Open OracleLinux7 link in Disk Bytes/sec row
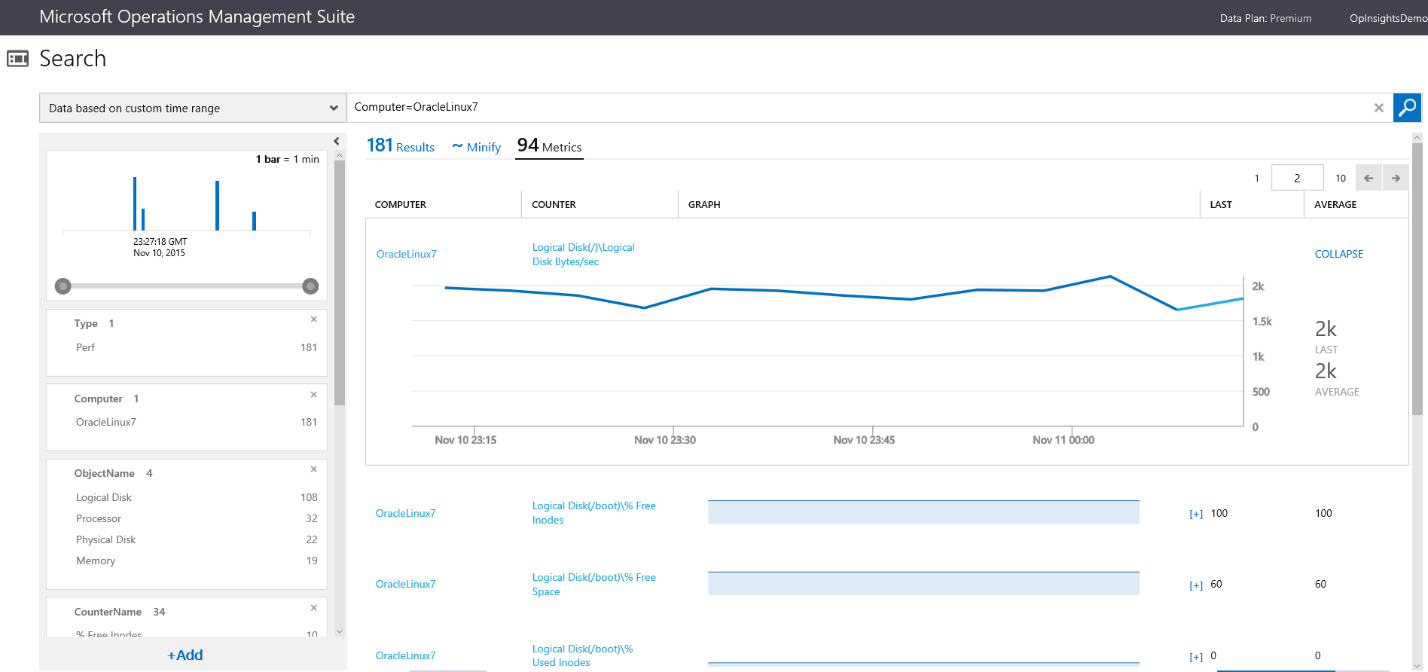This screenshot has height=672, width=1428. point(406,254)
